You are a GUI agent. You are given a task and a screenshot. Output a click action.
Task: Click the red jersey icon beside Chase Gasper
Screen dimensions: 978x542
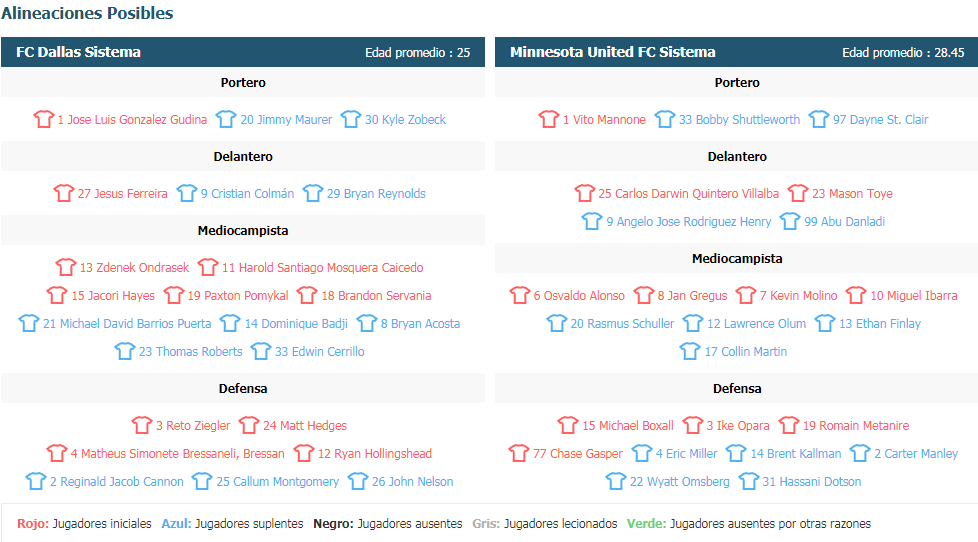click(518, 453)
